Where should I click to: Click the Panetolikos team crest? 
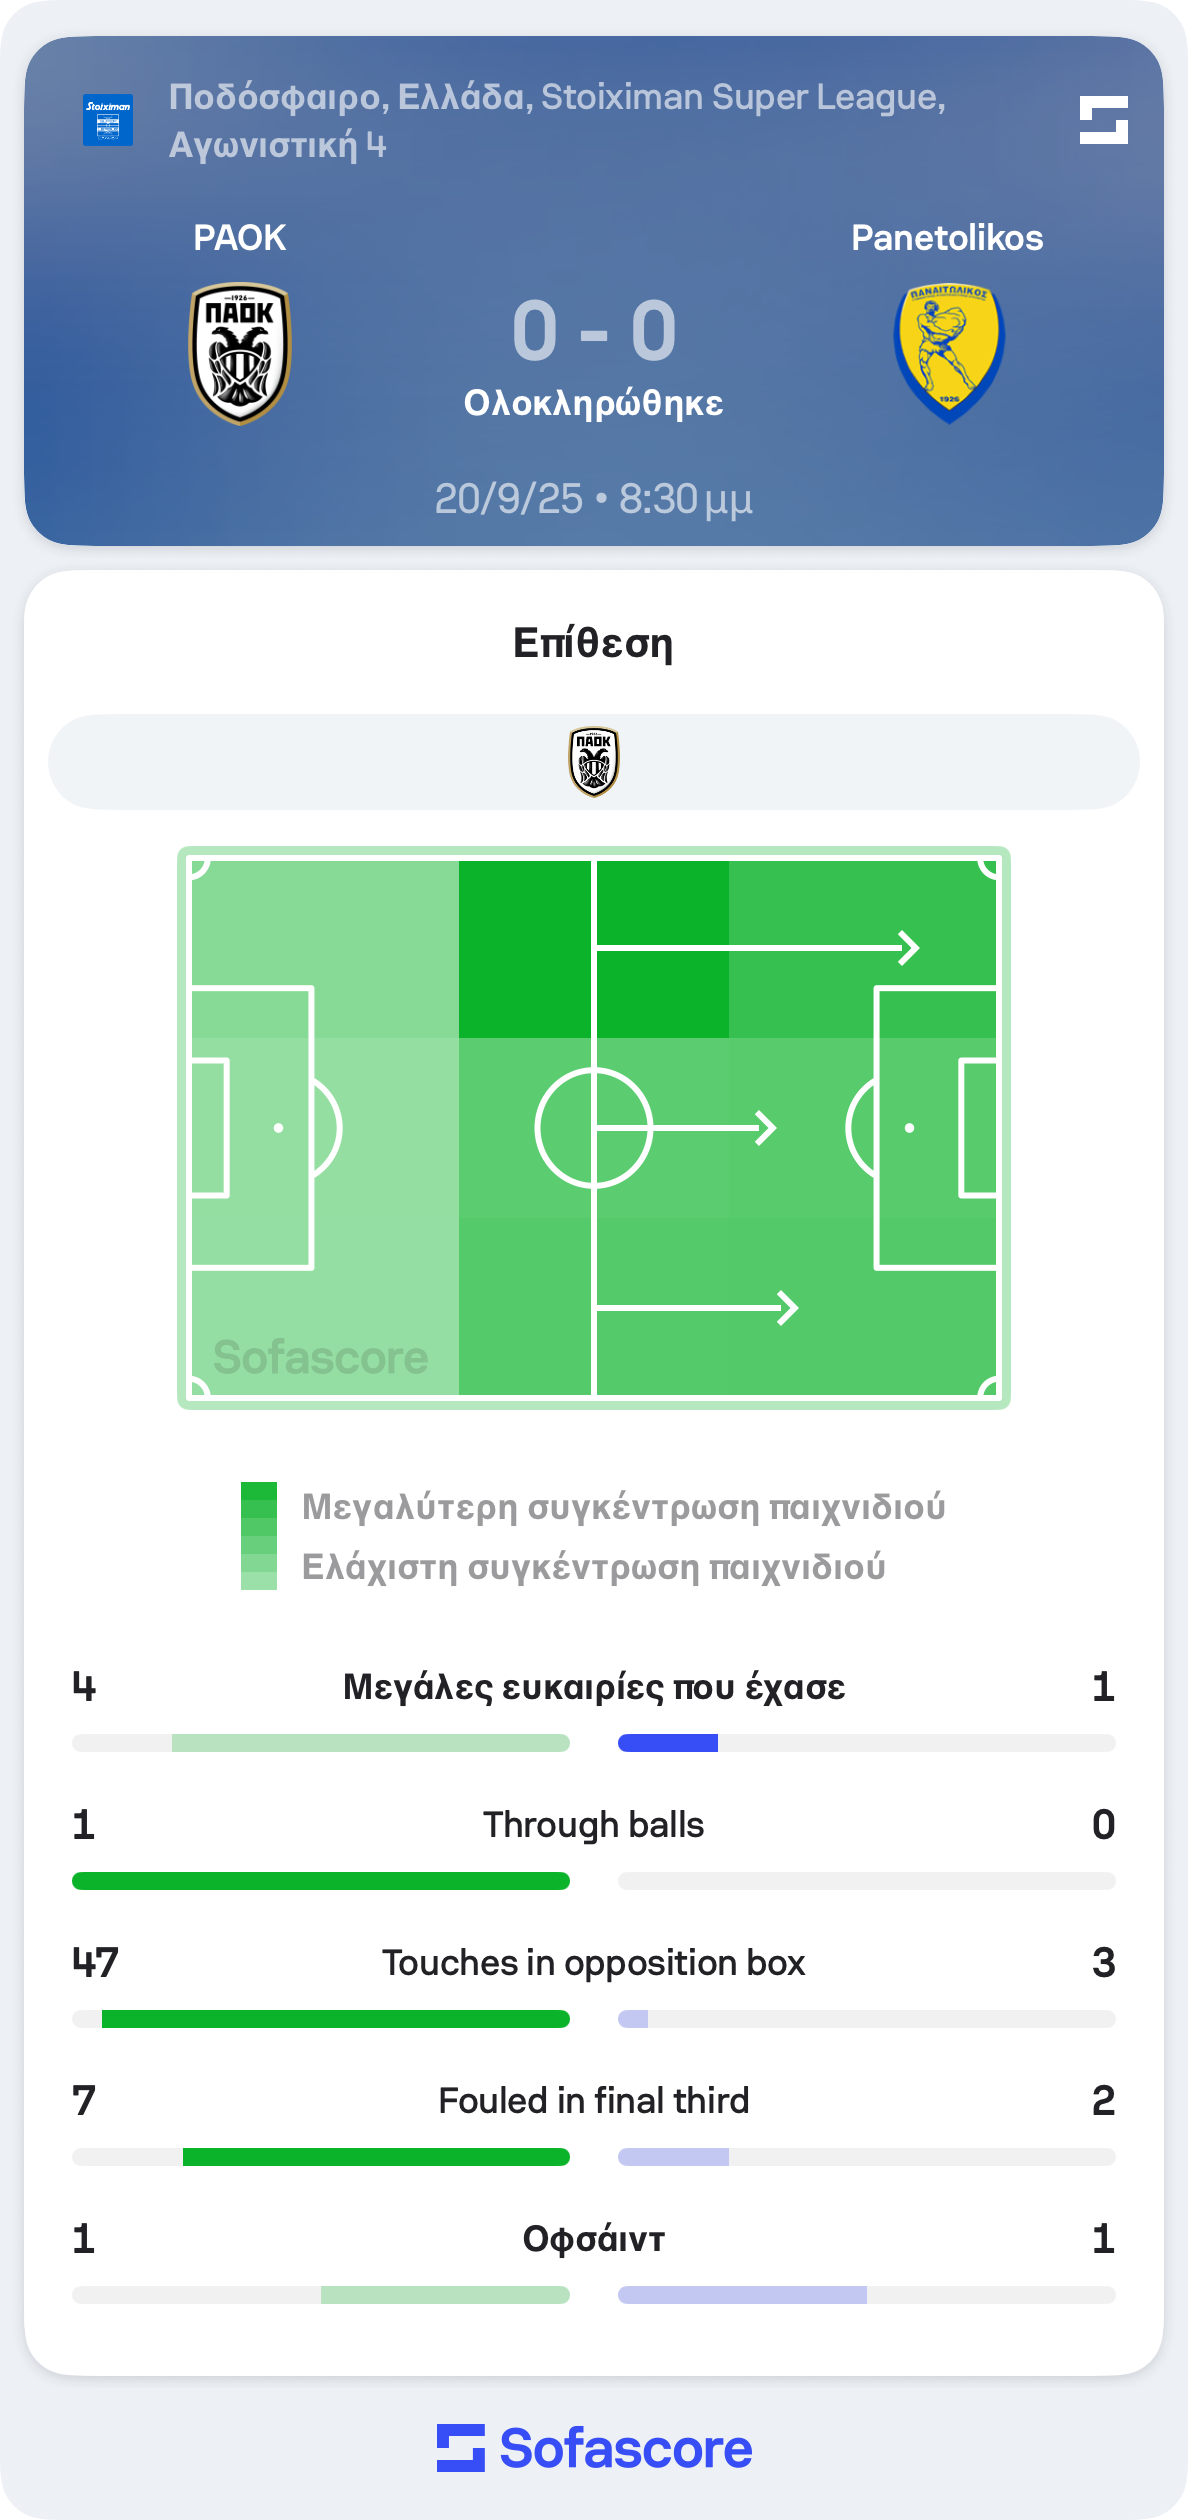[948, 353]
